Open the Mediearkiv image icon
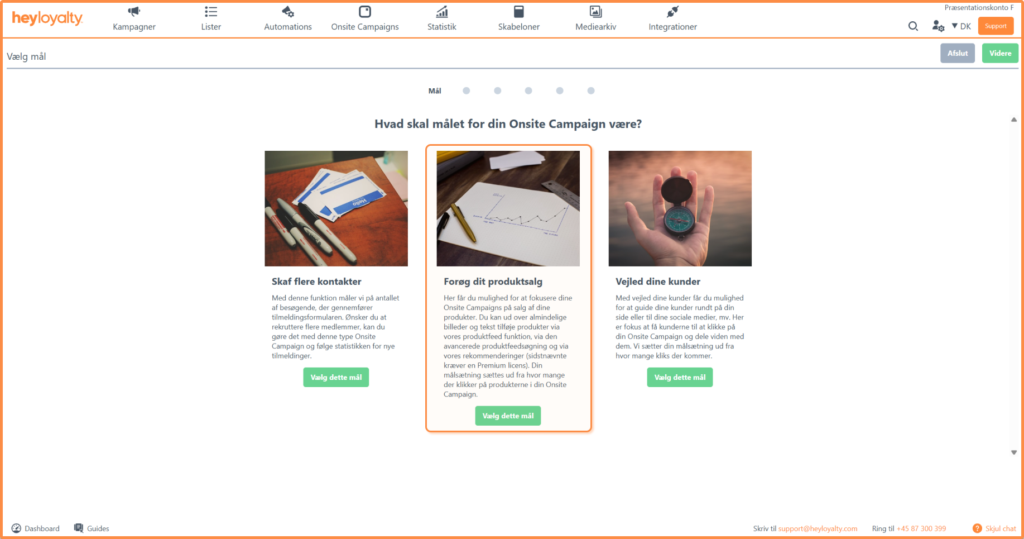 click(596, 12)
